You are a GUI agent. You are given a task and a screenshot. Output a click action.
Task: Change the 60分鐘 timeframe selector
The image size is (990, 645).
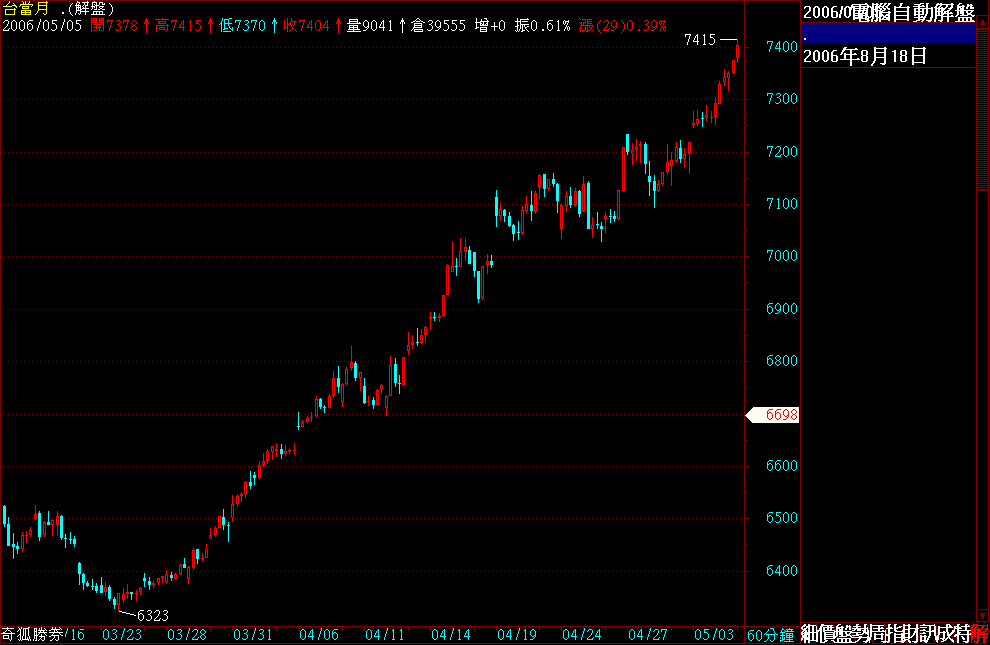tap(771, 634)
